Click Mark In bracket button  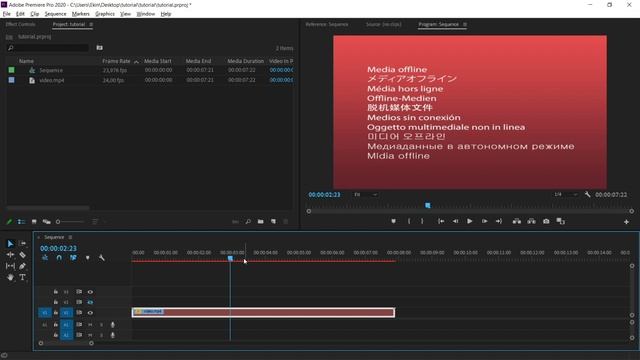tap(409, 221)
